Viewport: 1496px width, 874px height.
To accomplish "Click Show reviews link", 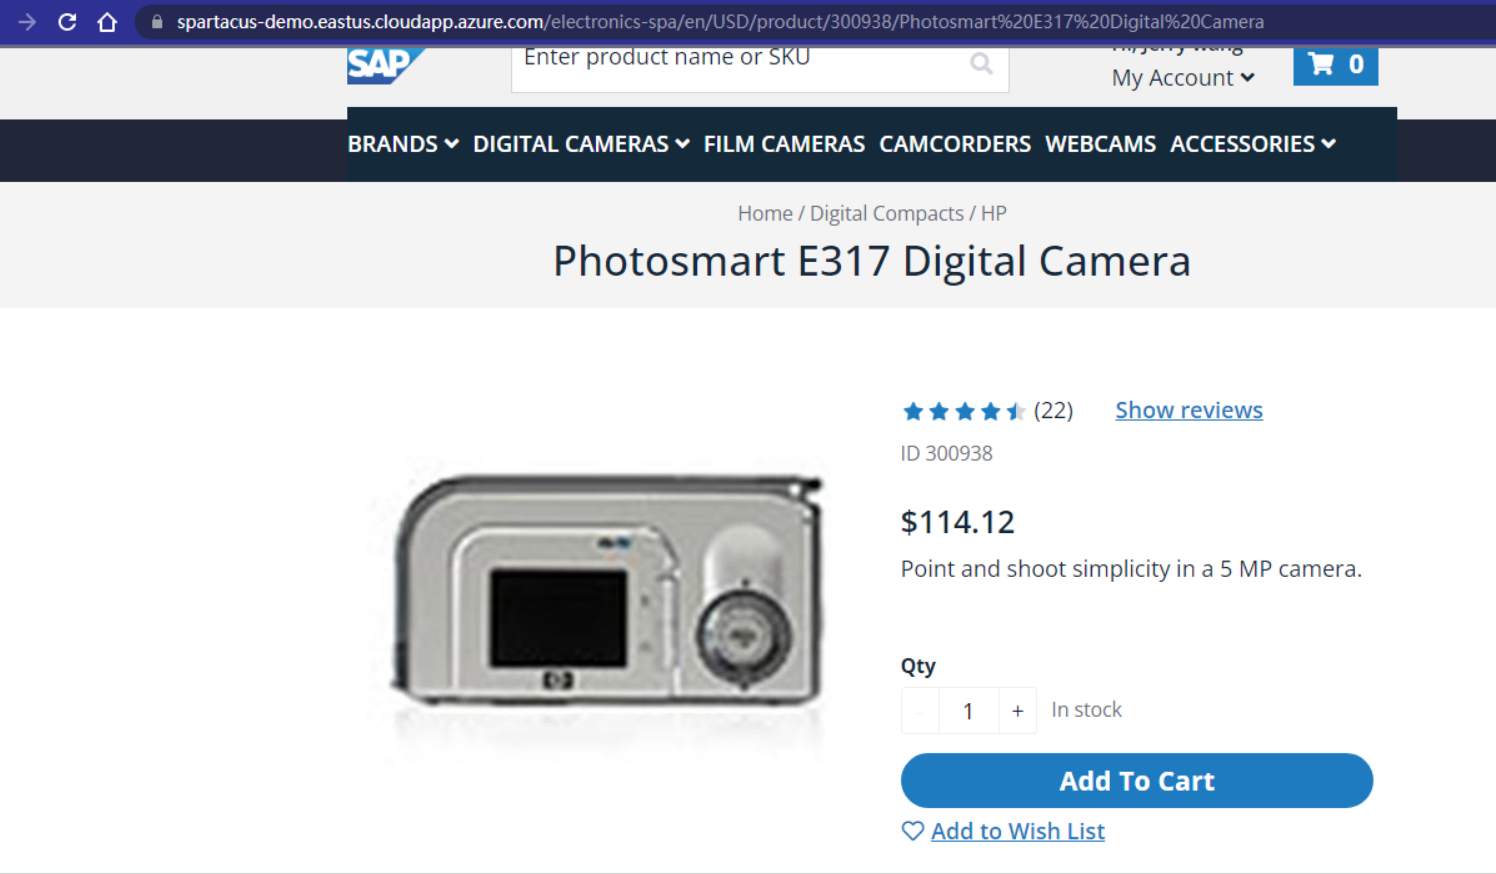I will point(1189,410).
